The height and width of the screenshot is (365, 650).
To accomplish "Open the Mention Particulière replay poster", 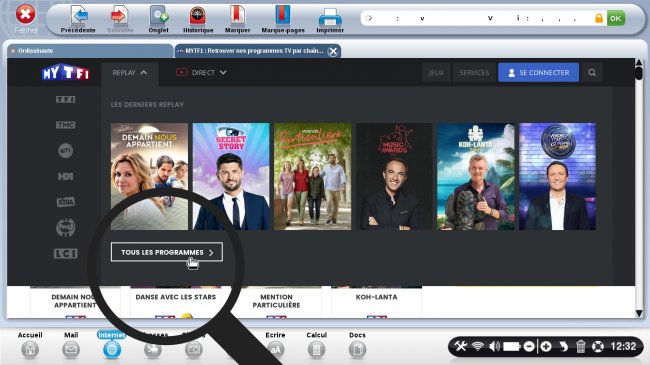I will (x=313, y=176).
